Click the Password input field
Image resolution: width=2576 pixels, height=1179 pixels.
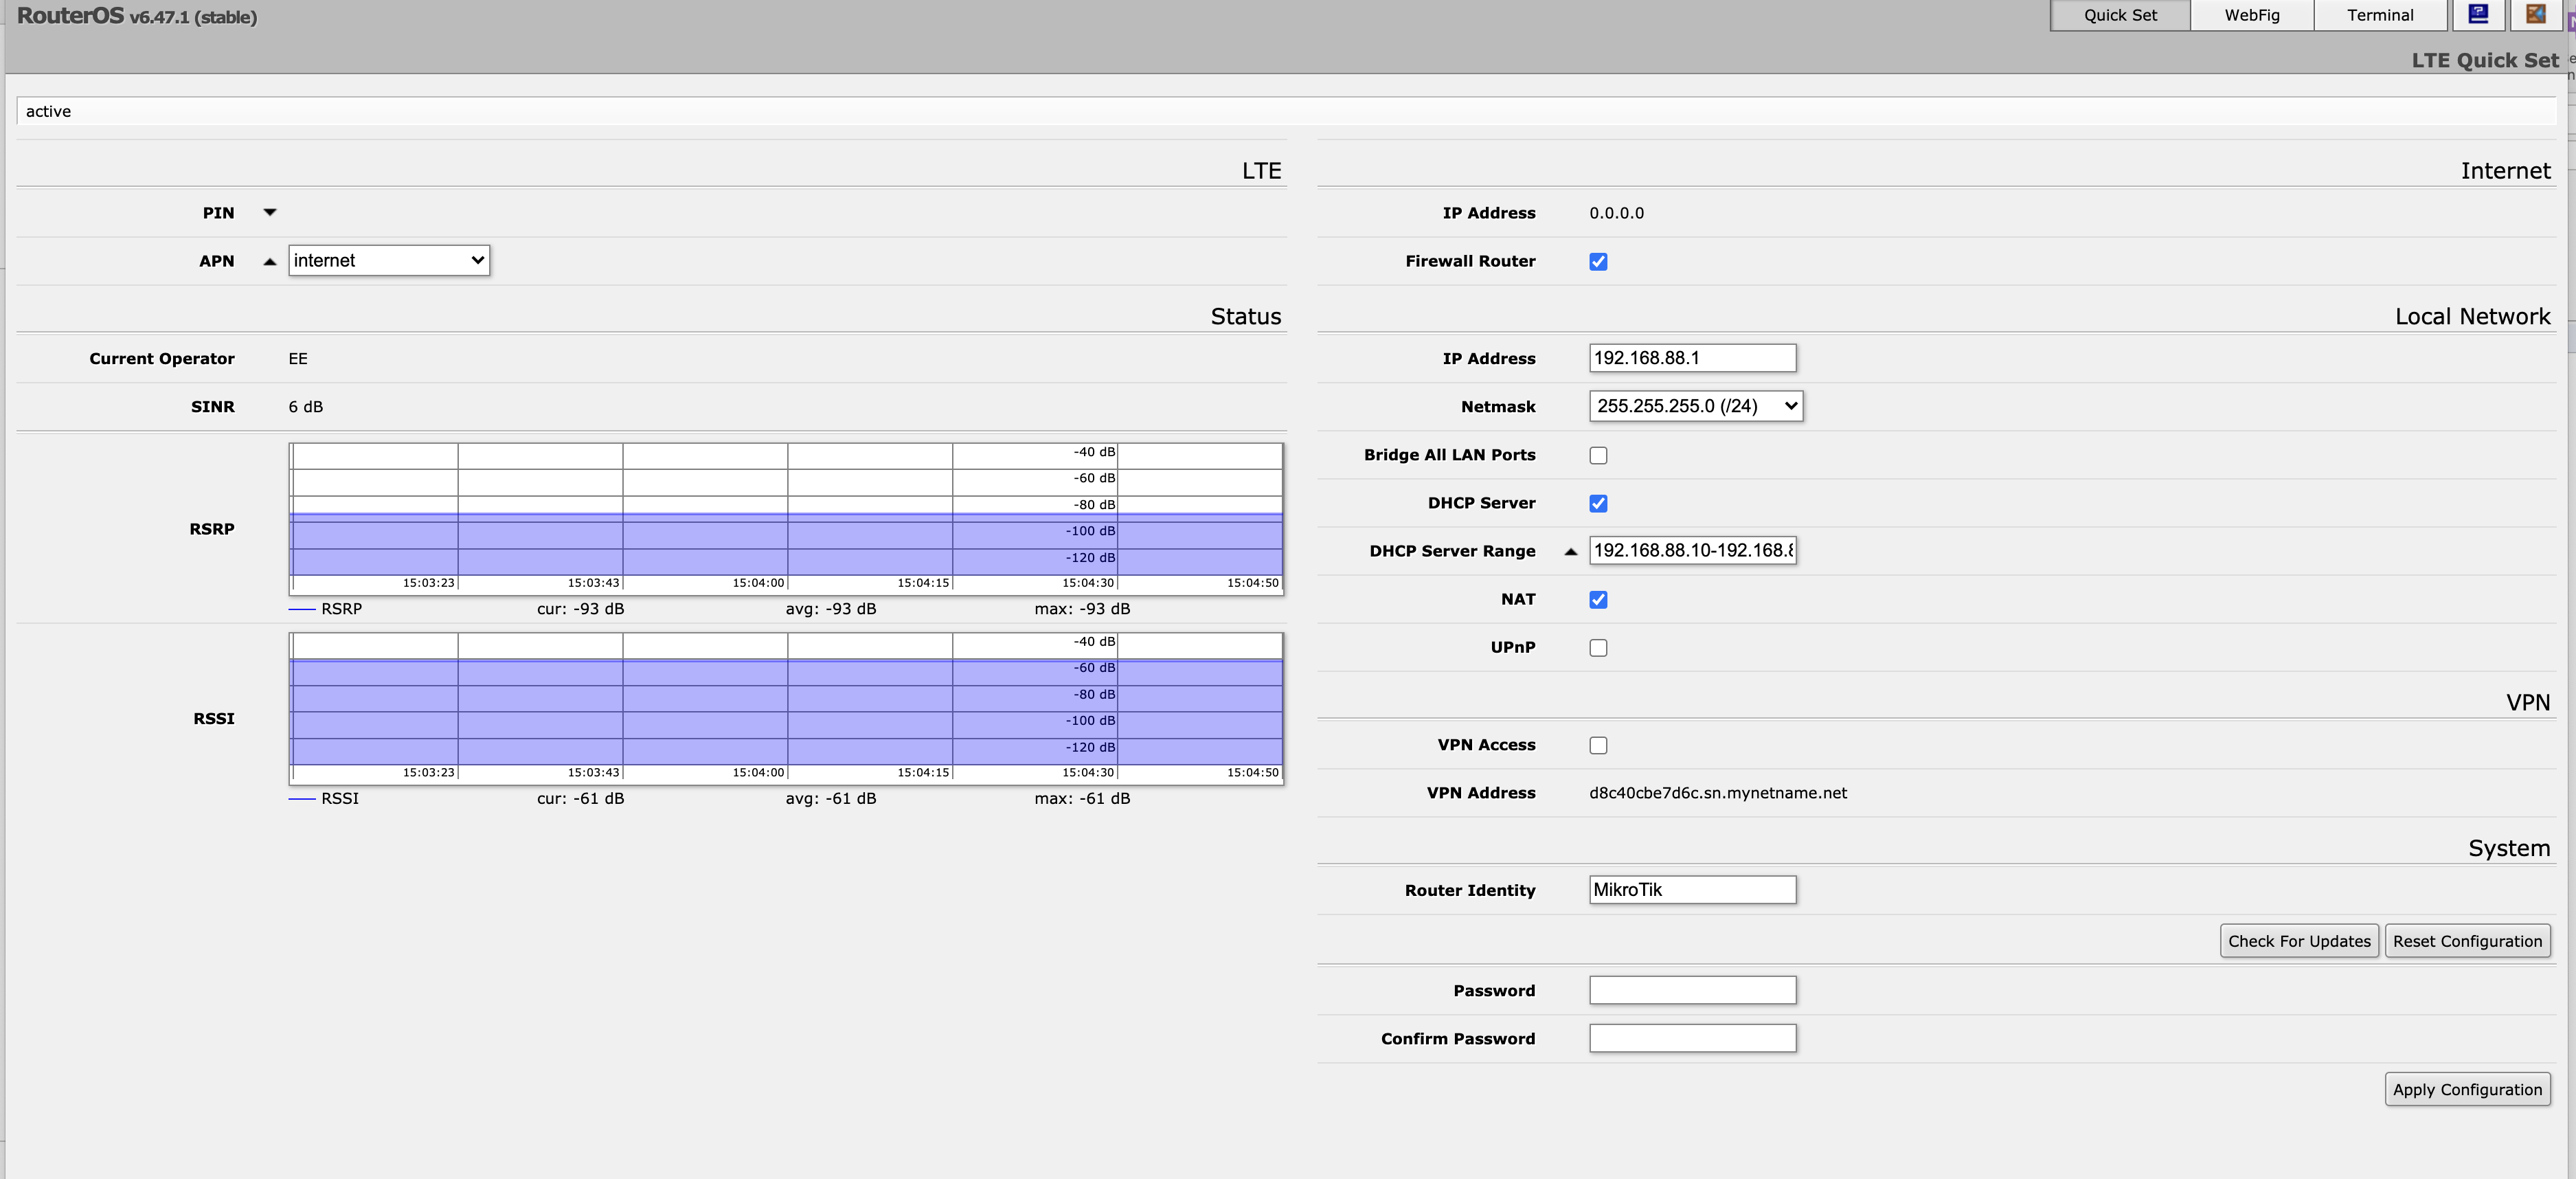tap(1693, 990)
